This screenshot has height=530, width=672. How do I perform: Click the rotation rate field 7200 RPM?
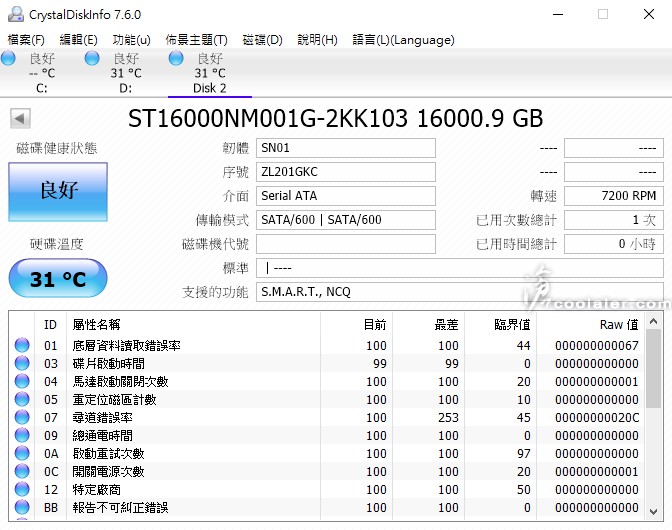click(614, 196)
